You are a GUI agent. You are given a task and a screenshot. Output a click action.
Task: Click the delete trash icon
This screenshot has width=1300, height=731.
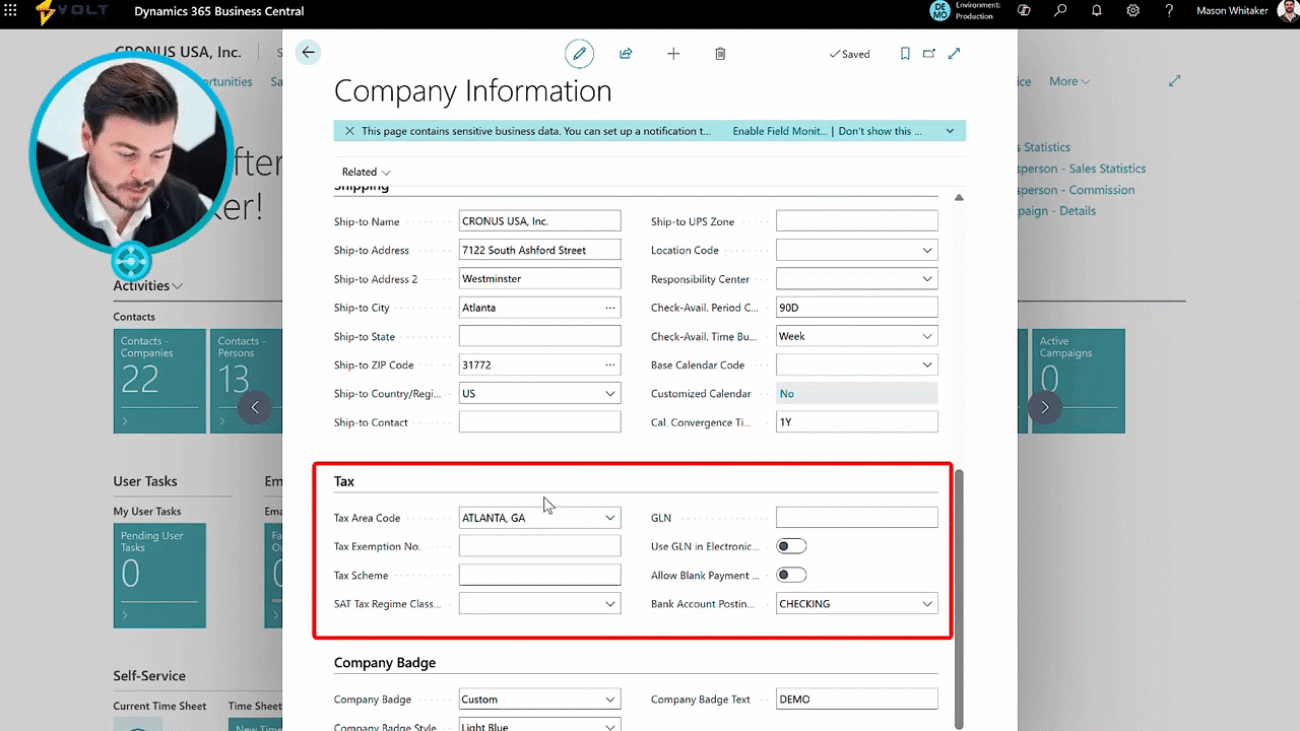720,54
